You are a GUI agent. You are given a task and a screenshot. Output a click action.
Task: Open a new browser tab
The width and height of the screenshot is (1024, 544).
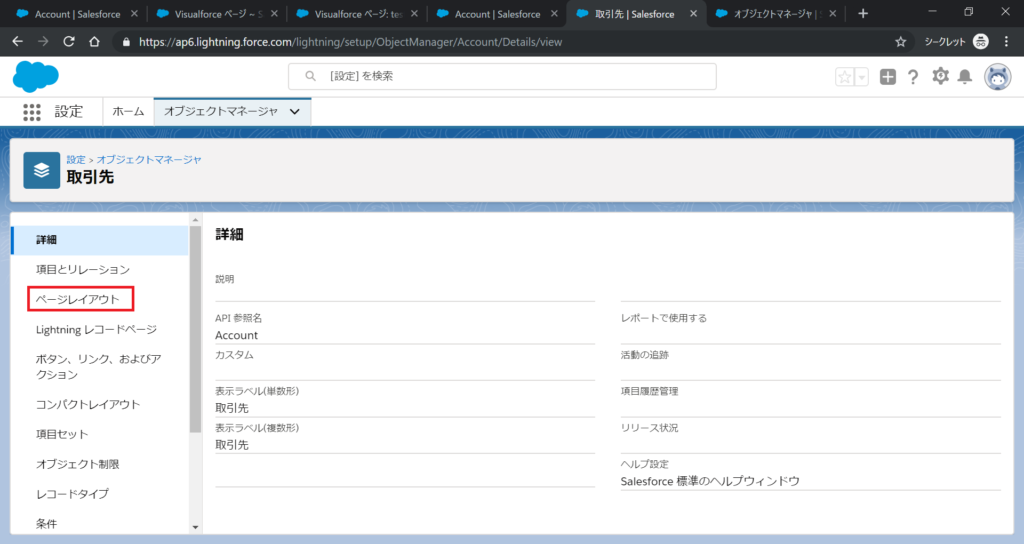pos(863,14)
